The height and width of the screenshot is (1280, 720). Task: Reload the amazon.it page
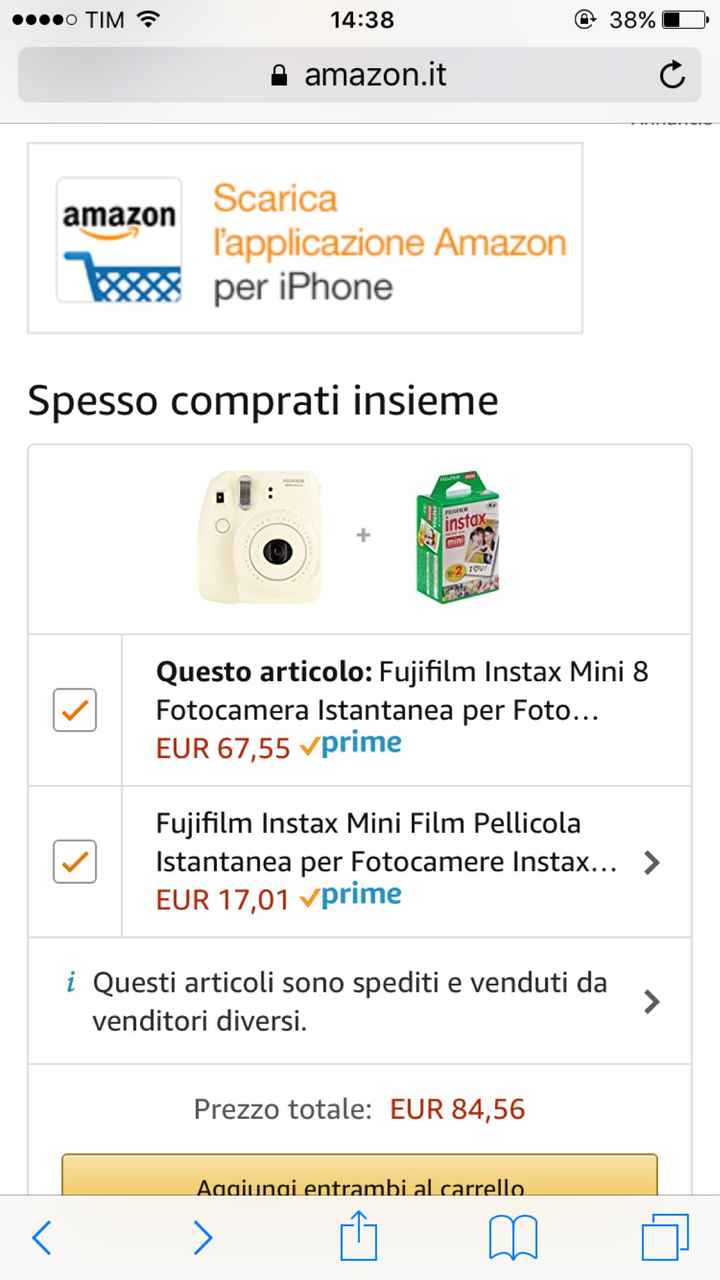(672, 76)
